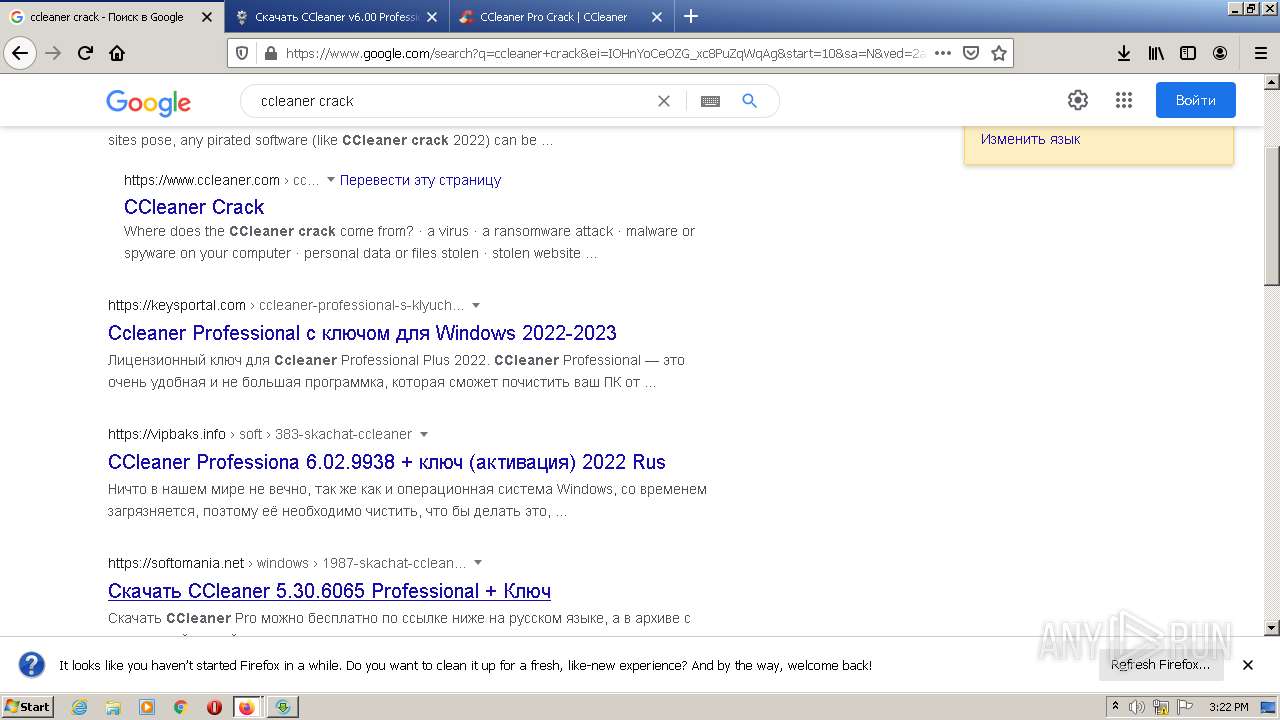Open the CCleaner Crack result link
Image resolution: width=1280 pixels, height=720 pixels.
(x=194, y=207)
